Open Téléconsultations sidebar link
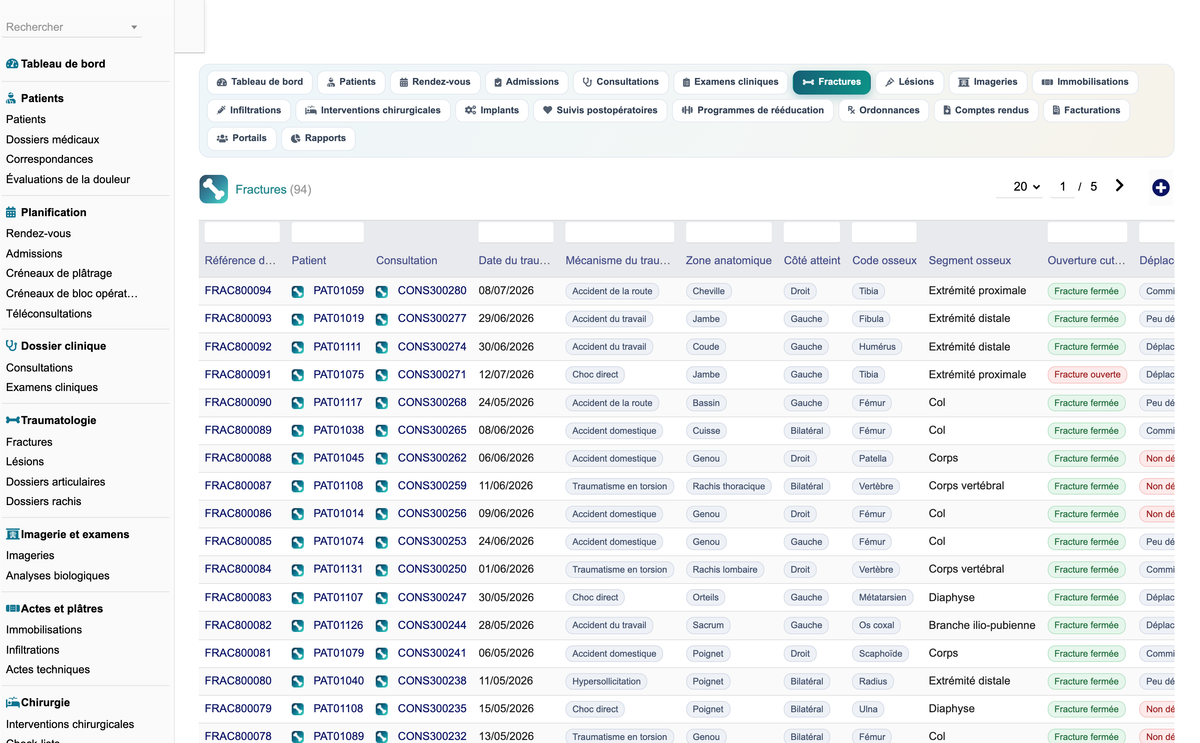Viewport: 1200px width, 743px height. click(x=49, y=313)
